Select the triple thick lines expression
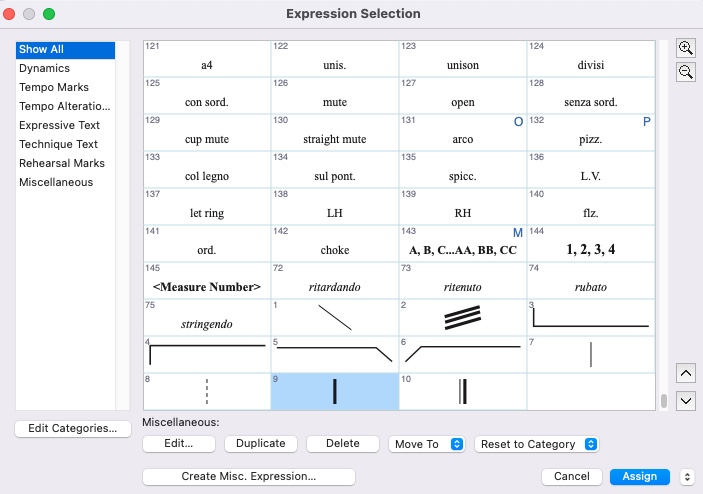This screenshot has height=494, width=703. point(462,317)
